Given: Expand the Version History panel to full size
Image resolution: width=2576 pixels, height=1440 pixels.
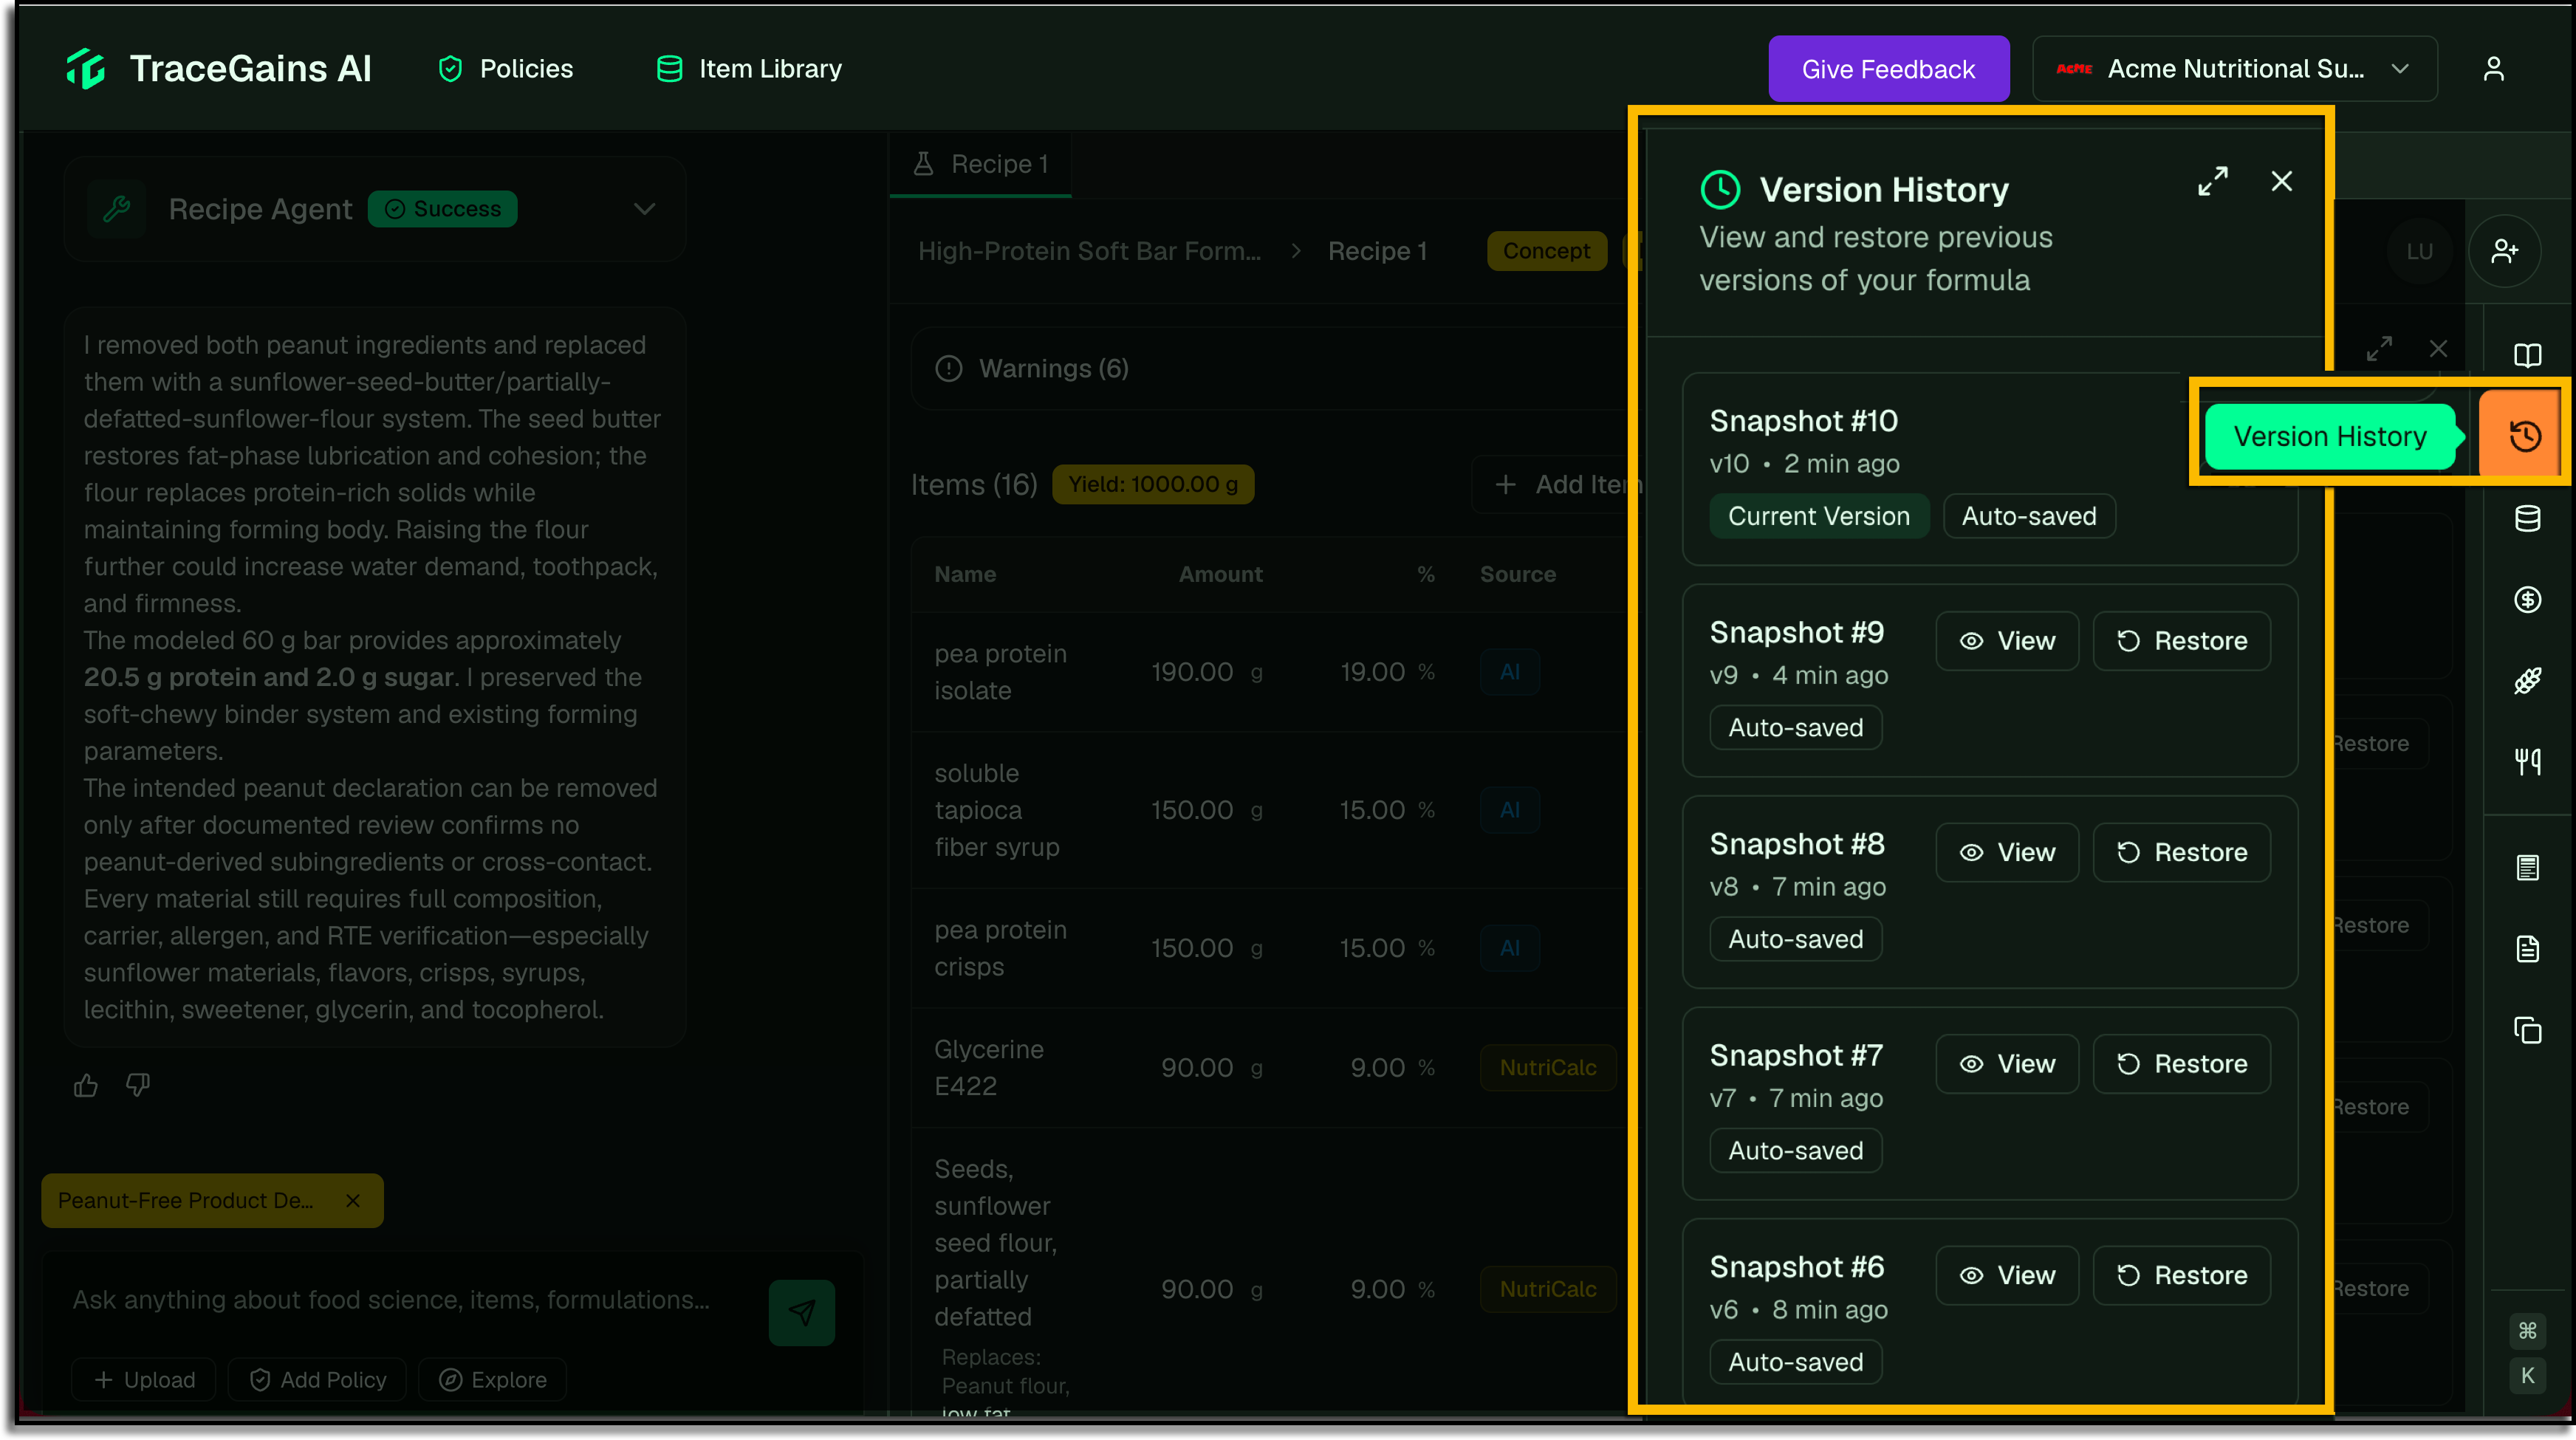Looking at the screenshot, I should 2213,181.
